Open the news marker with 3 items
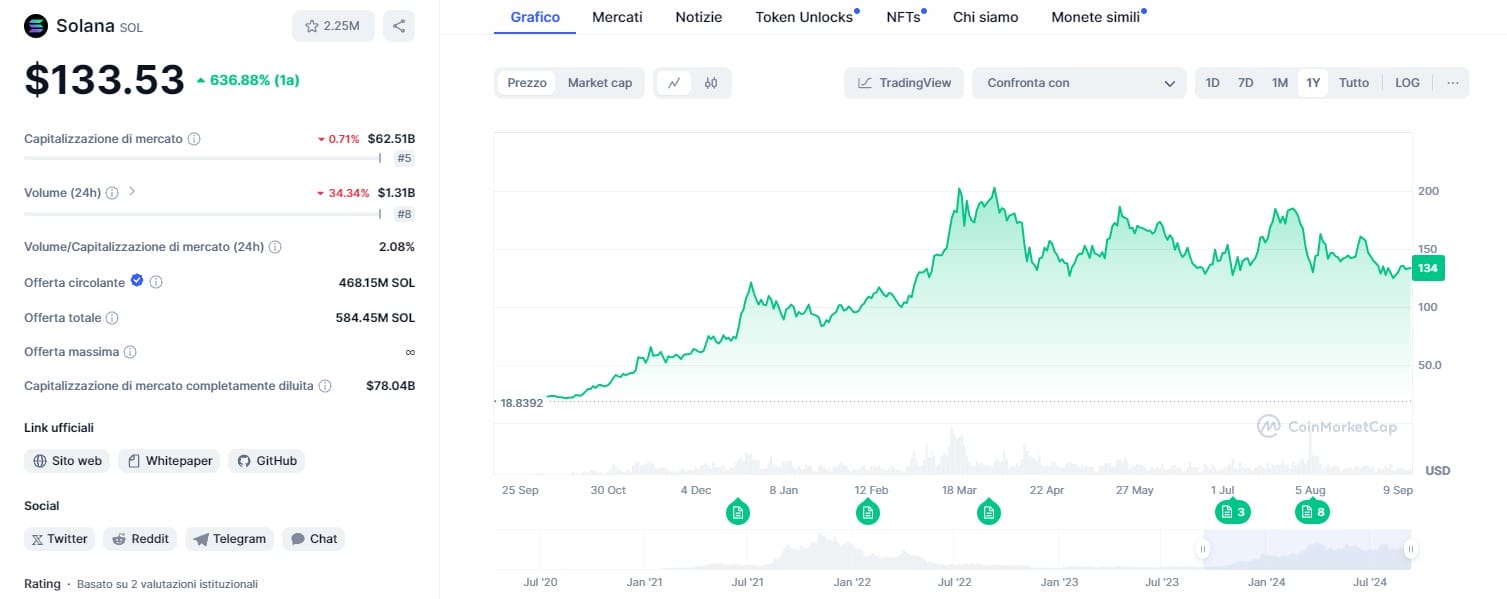 coord(1232,512)
